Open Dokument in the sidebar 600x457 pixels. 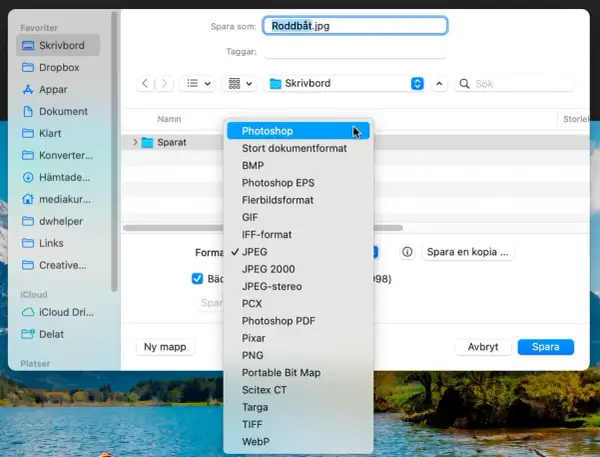(58, 111)
